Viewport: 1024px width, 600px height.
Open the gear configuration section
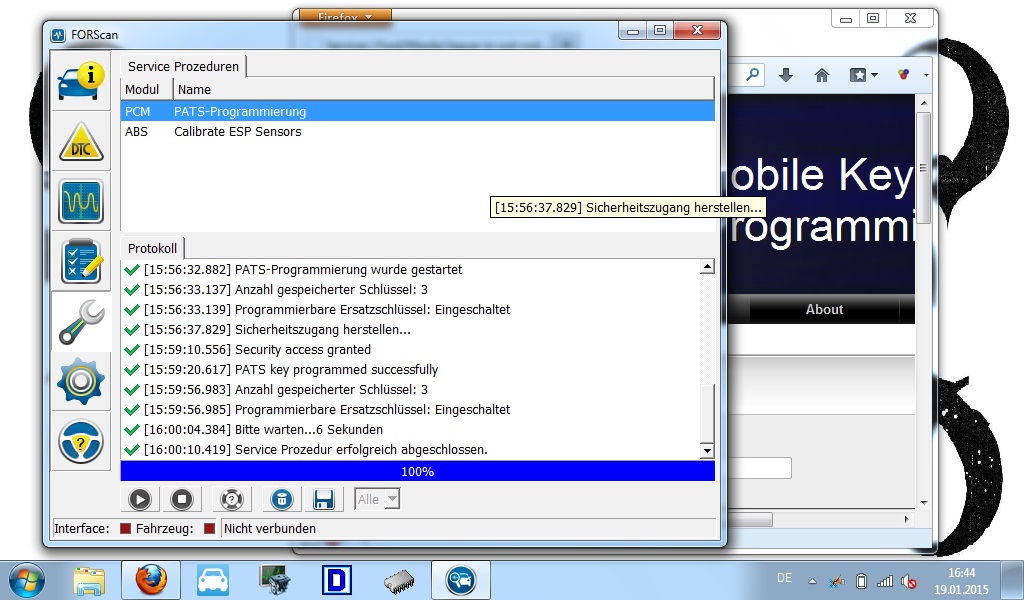click(x=82, y=381)
